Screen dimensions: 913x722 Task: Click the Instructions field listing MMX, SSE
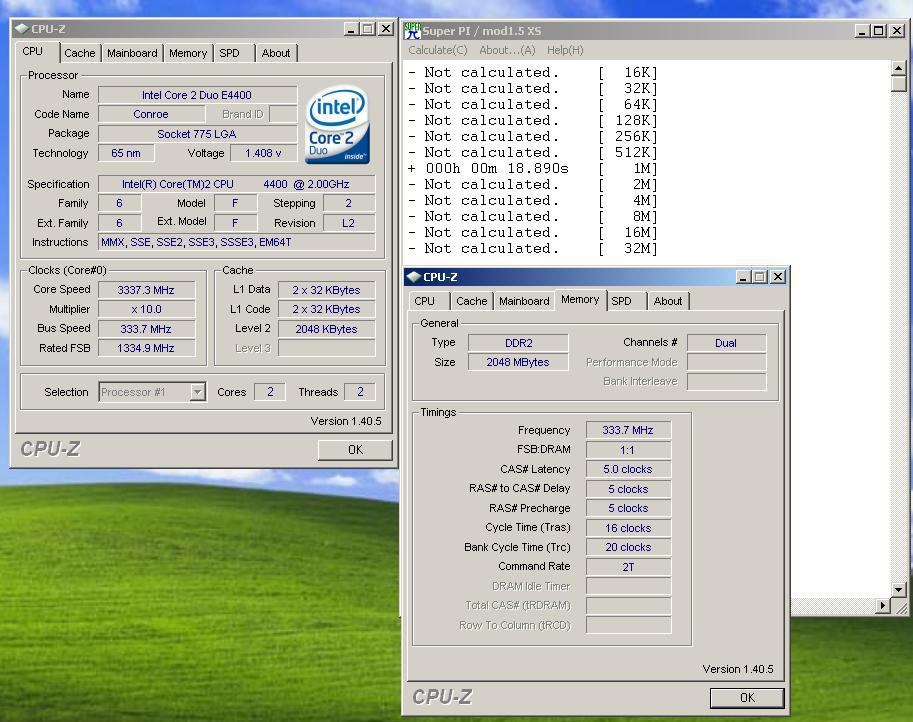(236, 242)
